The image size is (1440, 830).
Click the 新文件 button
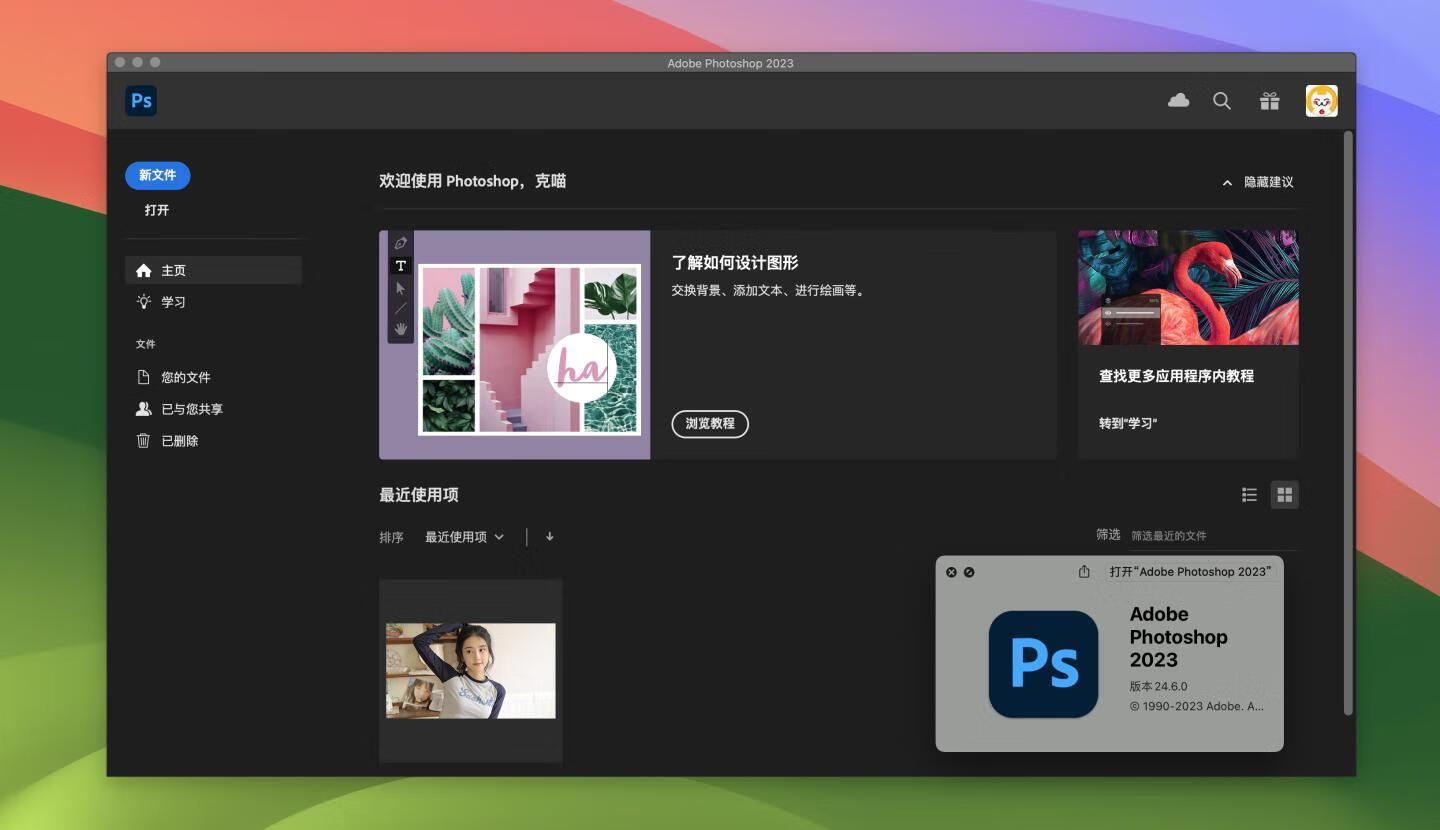[x=158, y=175]
